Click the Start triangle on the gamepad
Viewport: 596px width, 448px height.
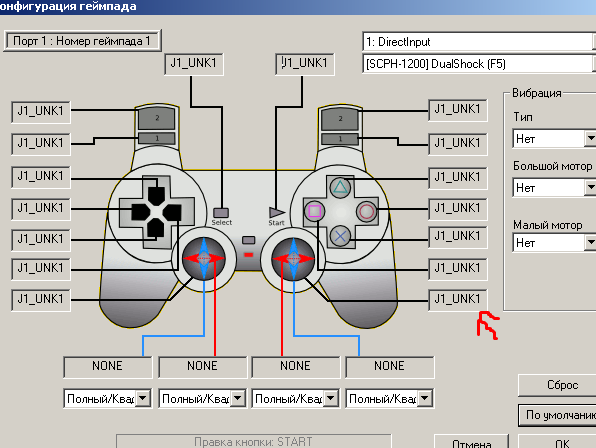(x=276, y=212)
